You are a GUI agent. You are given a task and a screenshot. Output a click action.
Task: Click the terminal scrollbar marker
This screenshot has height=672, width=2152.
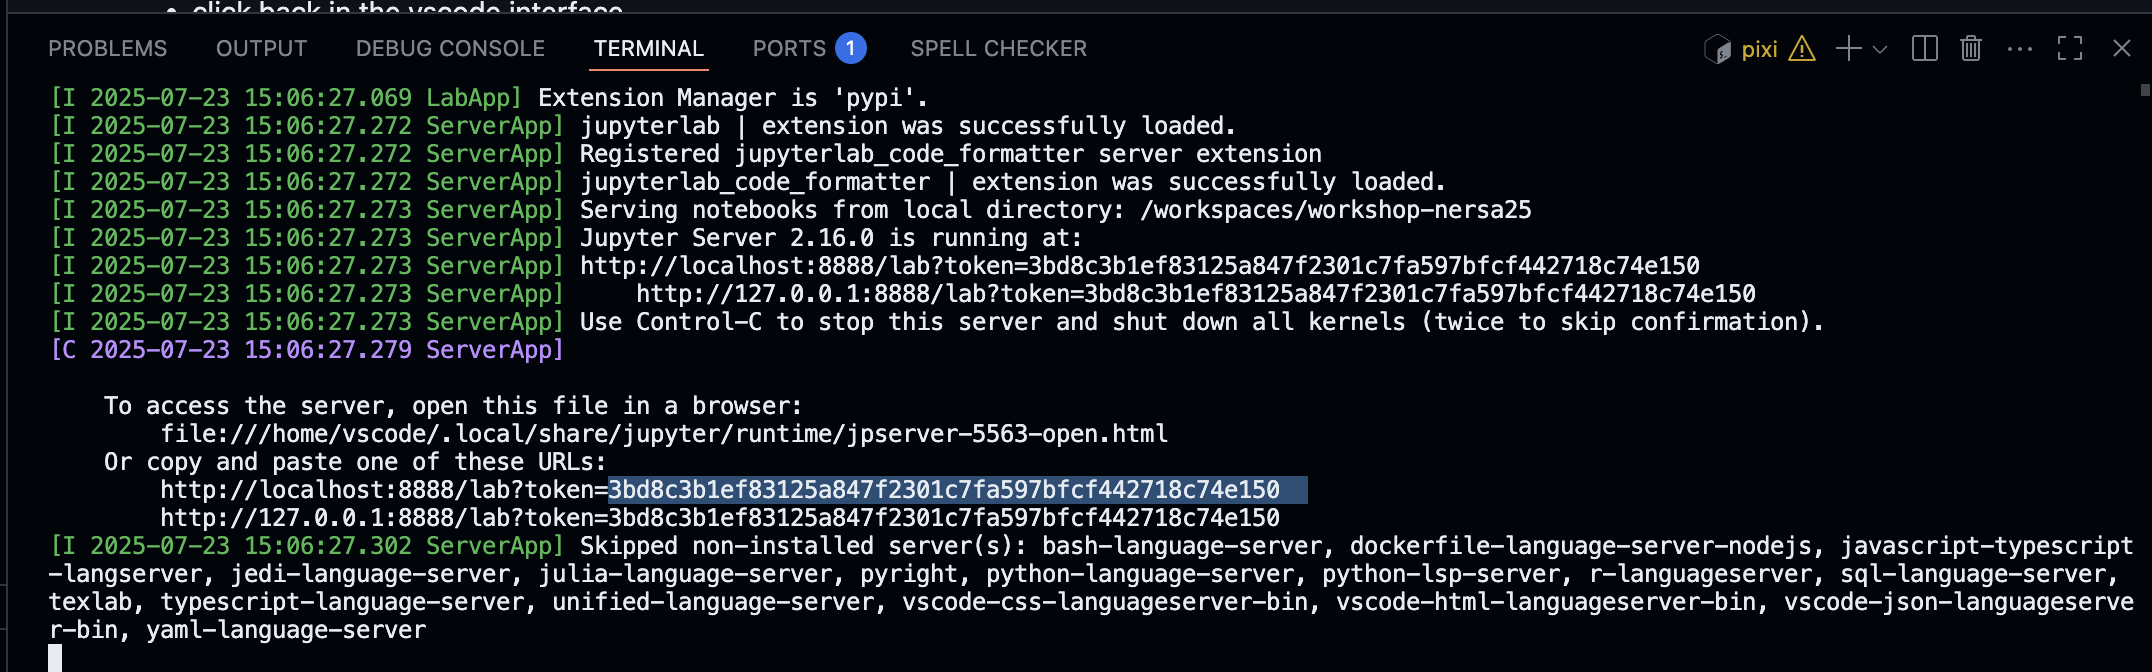[2145, 90]
